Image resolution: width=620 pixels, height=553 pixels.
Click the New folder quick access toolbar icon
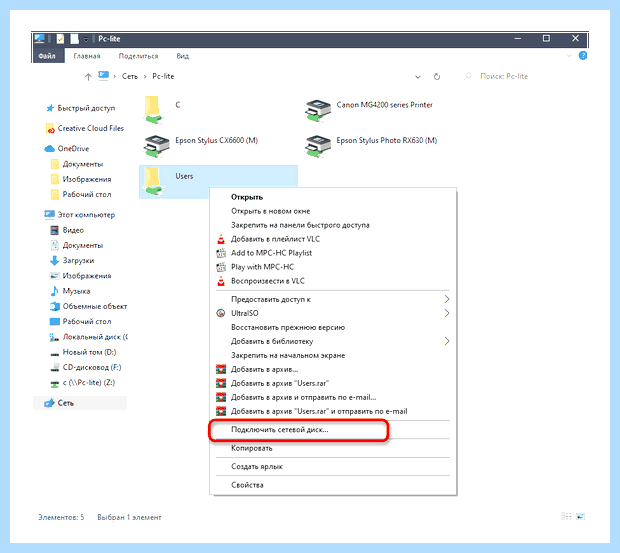[x=74, y=39]
